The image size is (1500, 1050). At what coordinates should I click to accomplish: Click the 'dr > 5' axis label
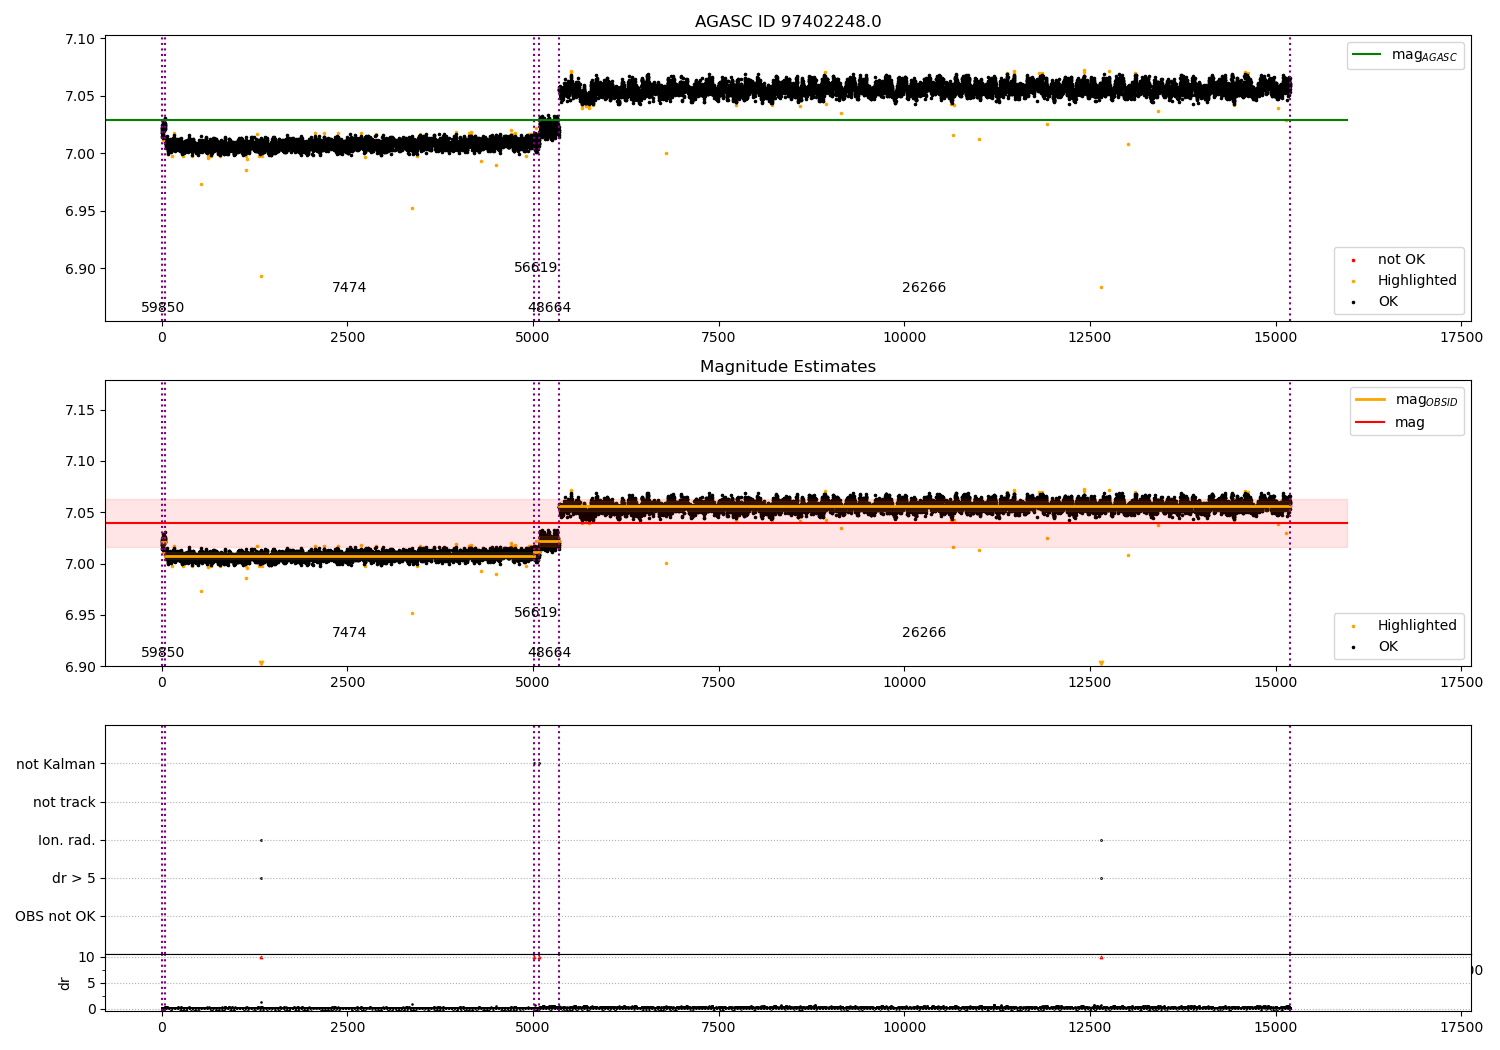(x=74, y=879)
